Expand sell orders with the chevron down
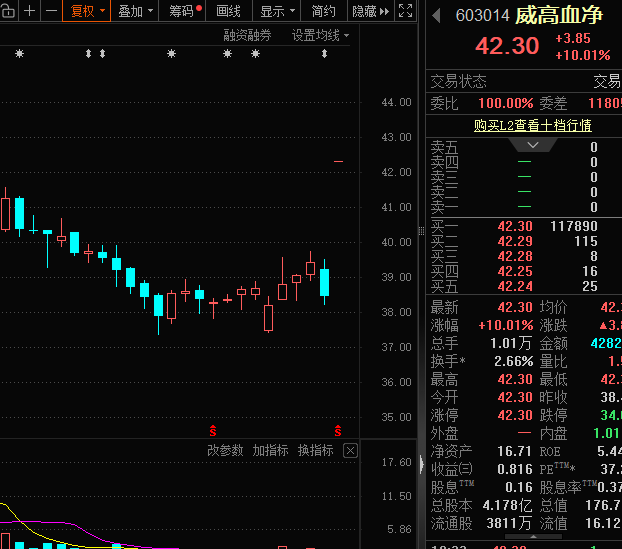 coord(539,145)
